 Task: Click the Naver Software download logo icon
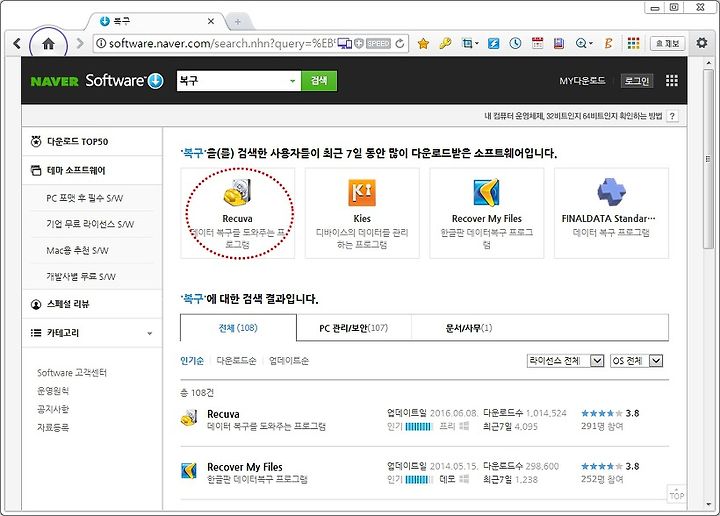tap(156, 81)
